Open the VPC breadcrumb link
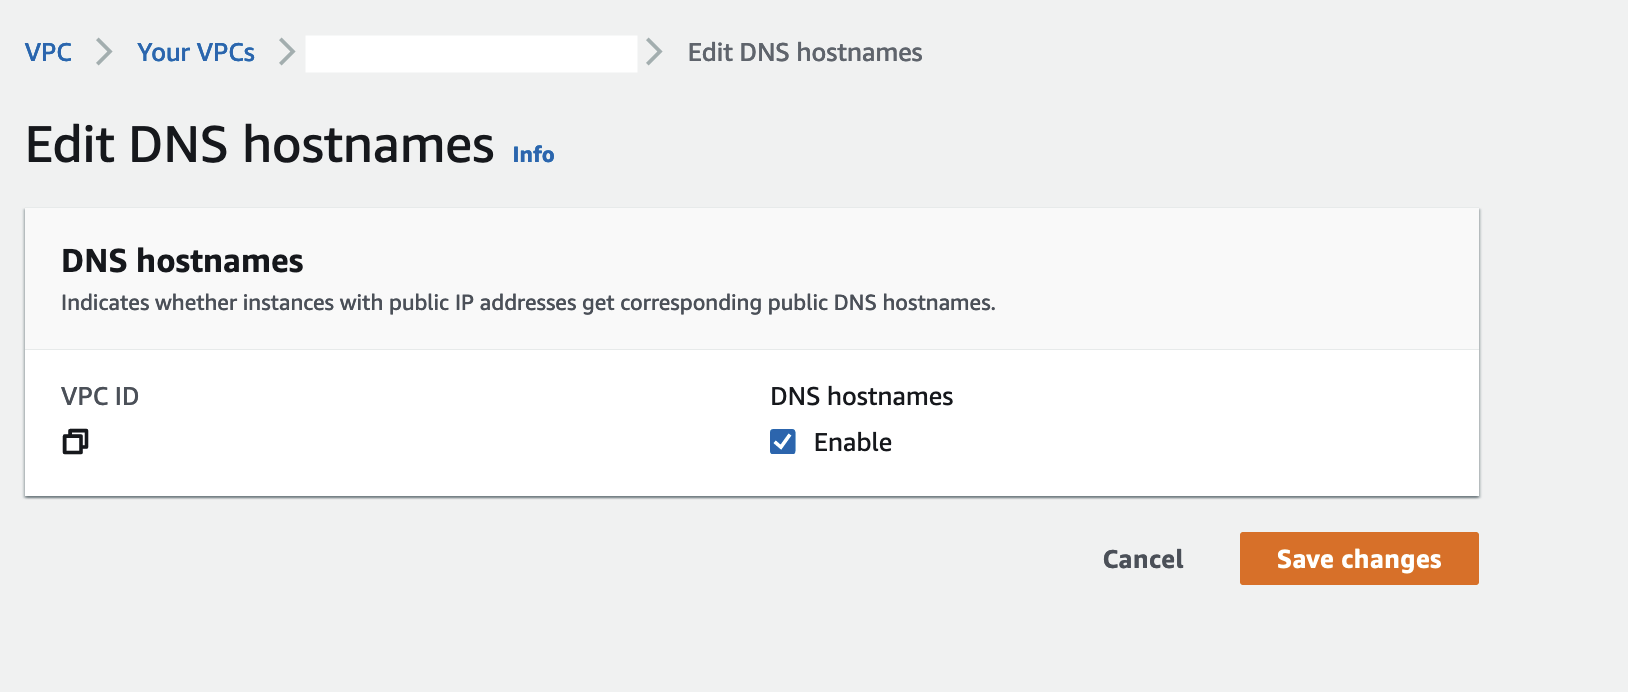This screenshot has height=692, width=1628. click(x=48, y=52)
